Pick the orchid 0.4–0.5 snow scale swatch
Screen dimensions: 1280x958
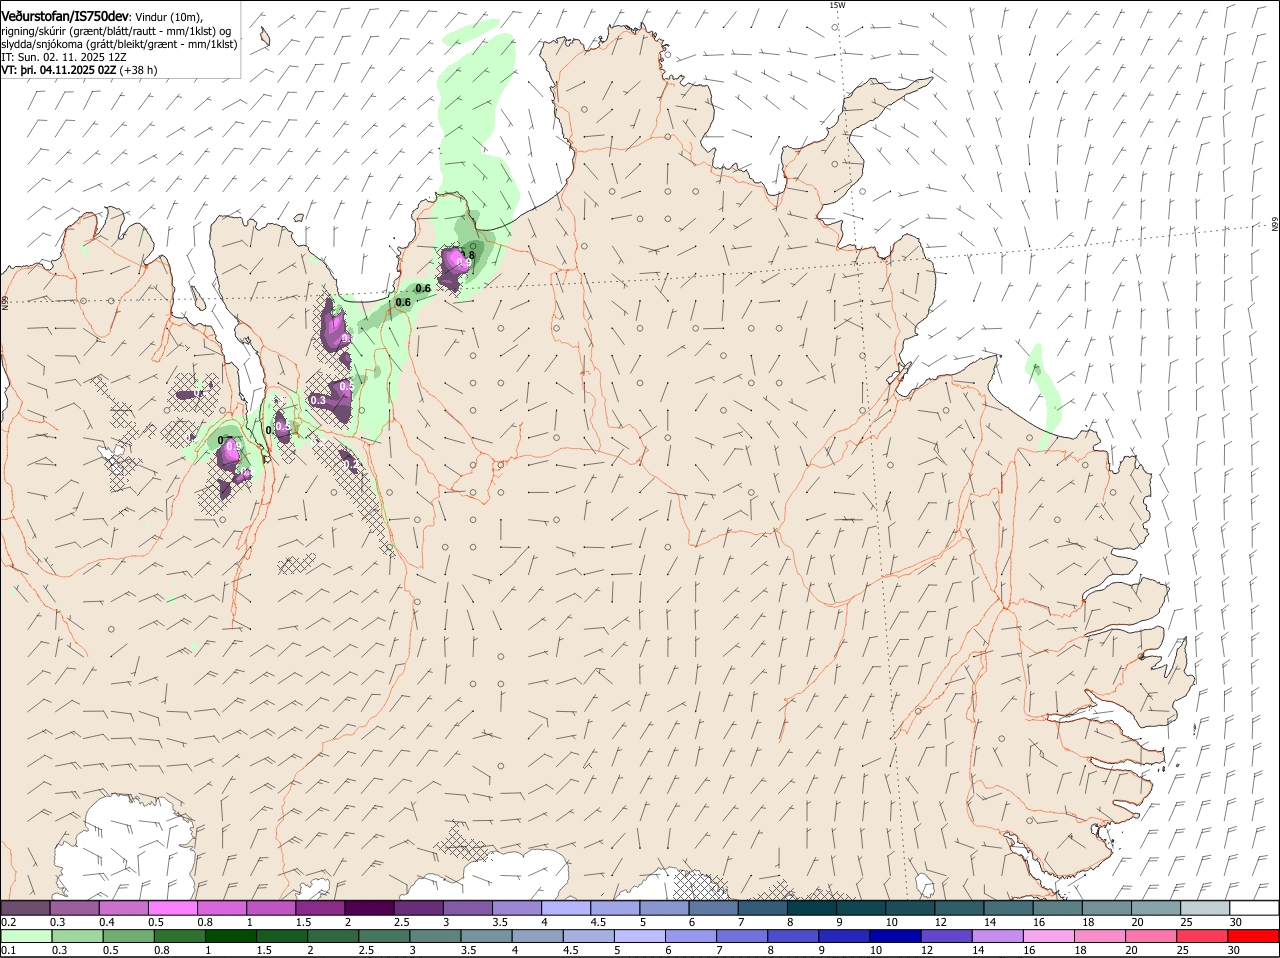[124, 908]
